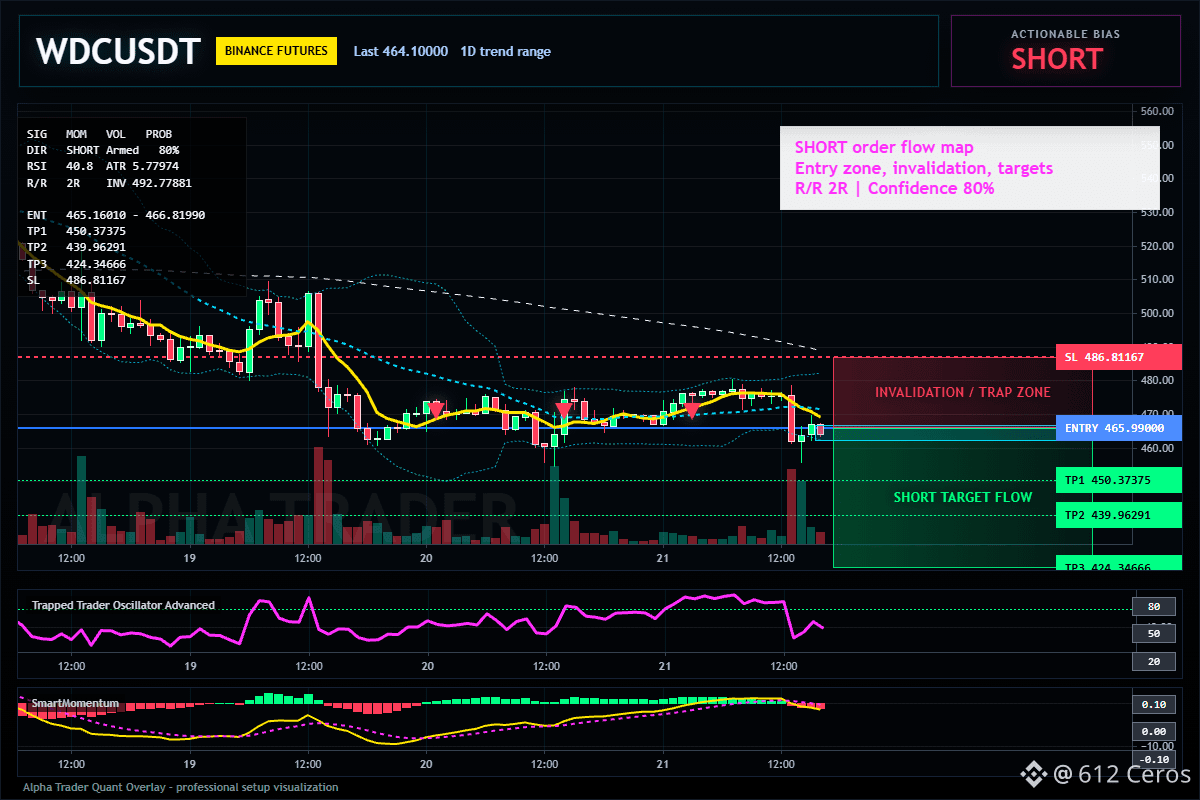This screenshot has height=800, width=1200.
Task: Click the Trapped Trader Oscillator Advanced label
Action: tap(123, 605)
